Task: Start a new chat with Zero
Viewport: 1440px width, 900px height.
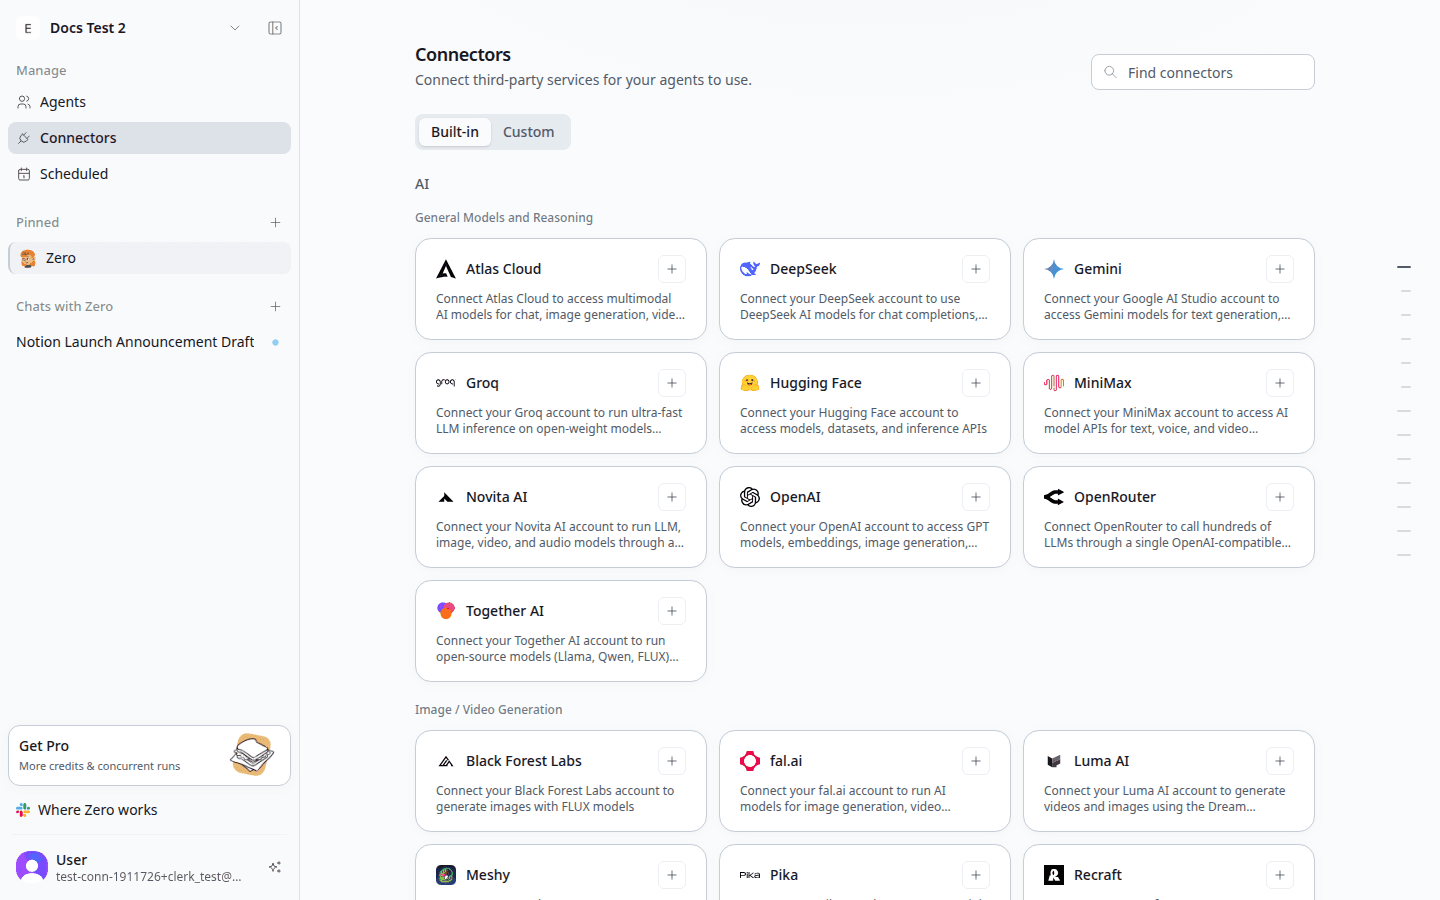Action: pyautogui.click(x=275, y=306)
